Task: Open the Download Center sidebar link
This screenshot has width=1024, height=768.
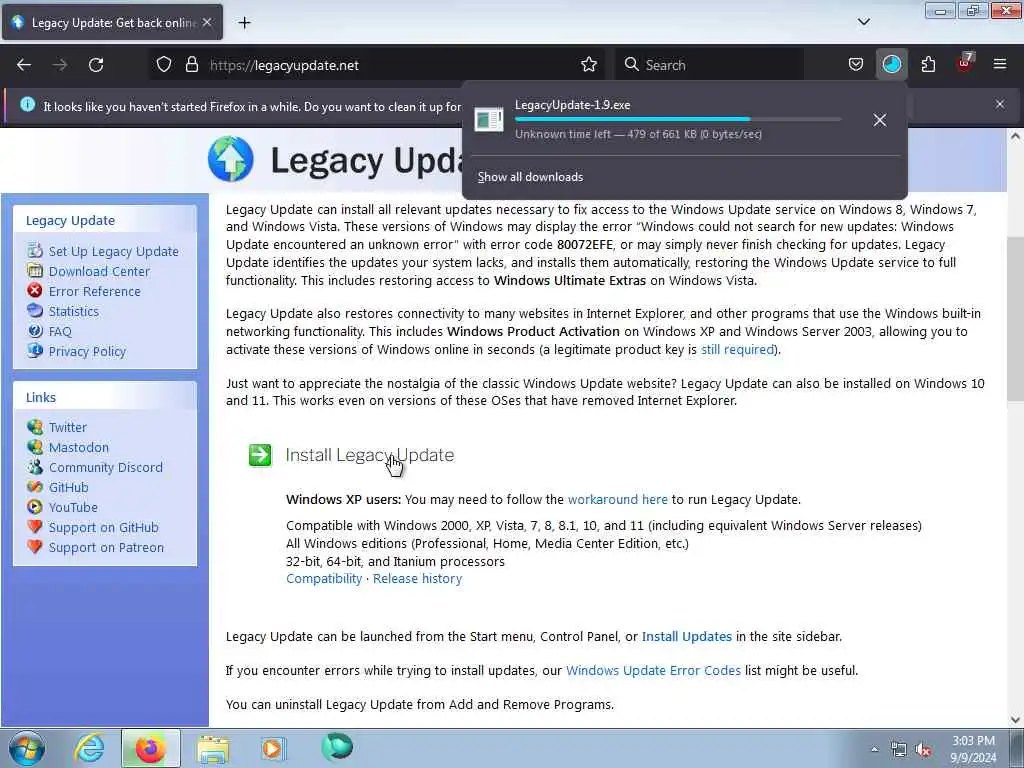Action: pyautogui.click(x=99, y=272)
